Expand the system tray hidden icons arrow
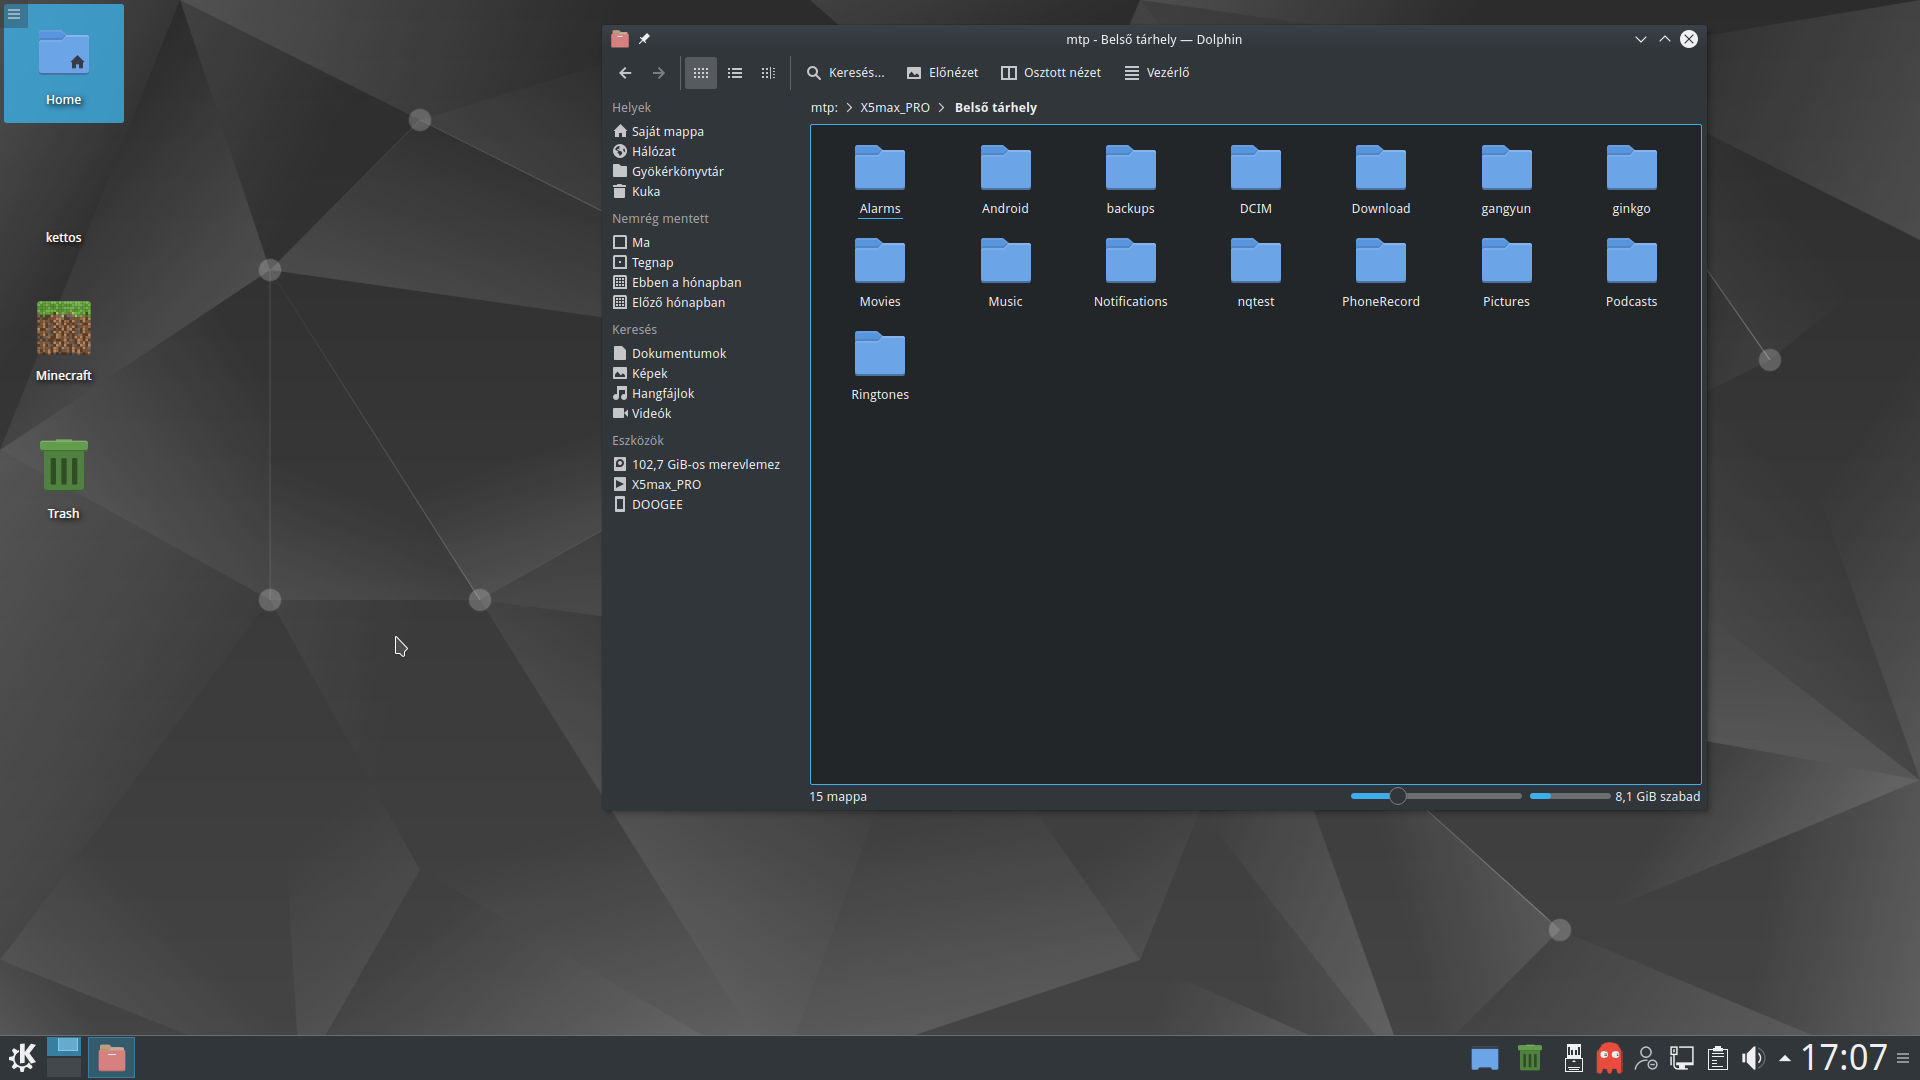Image resolution: width=1920 pixels, height=1080 pixels. click(1785, 1058)
